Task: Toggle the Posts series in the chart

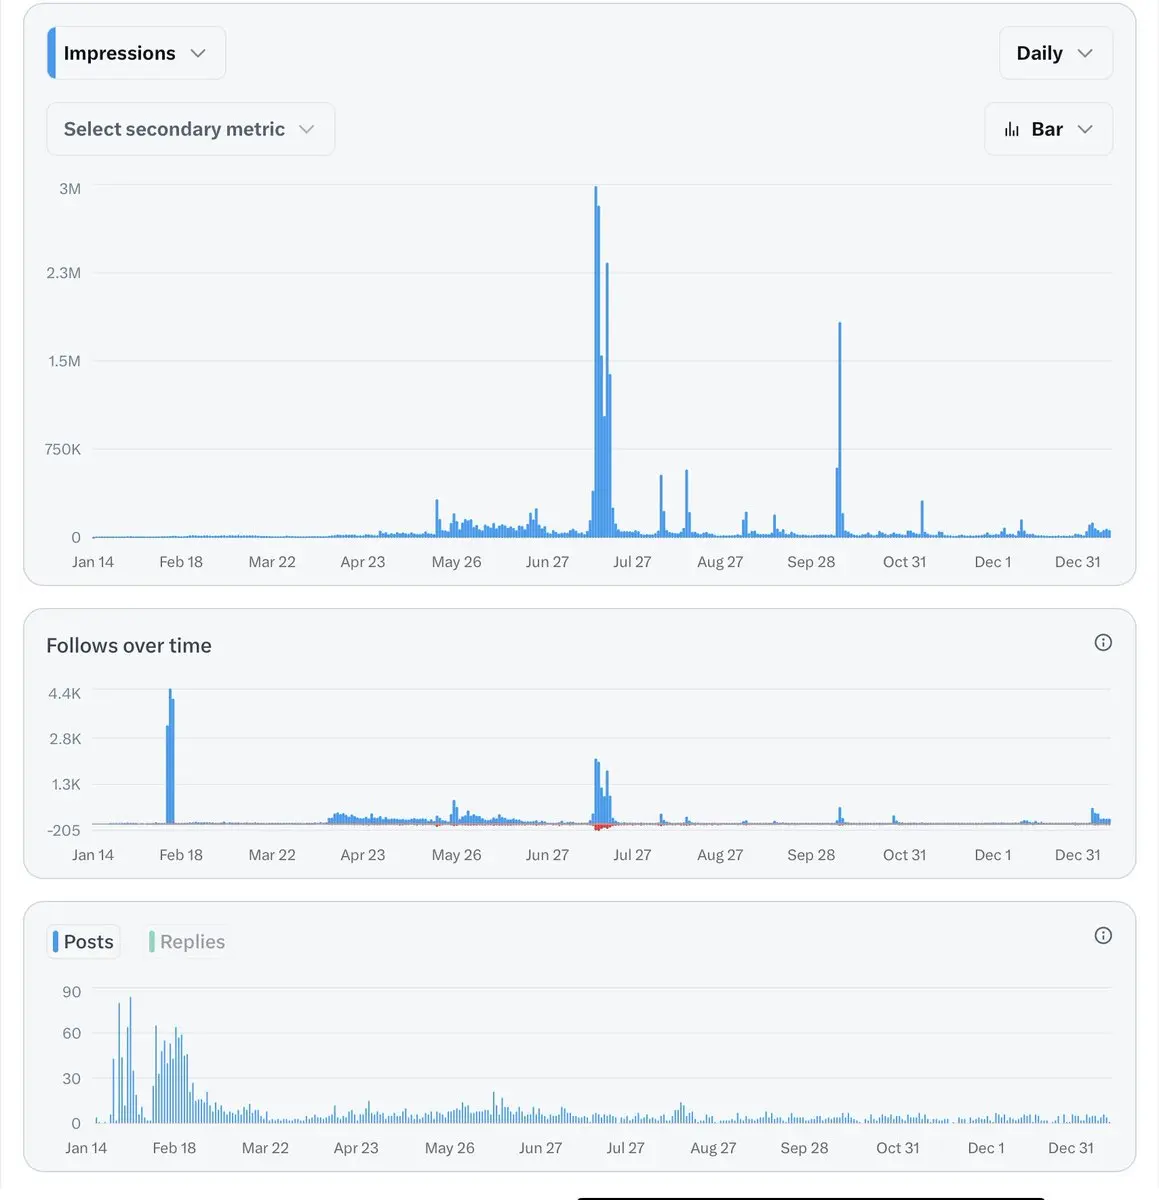Action: tap(84, 941)
